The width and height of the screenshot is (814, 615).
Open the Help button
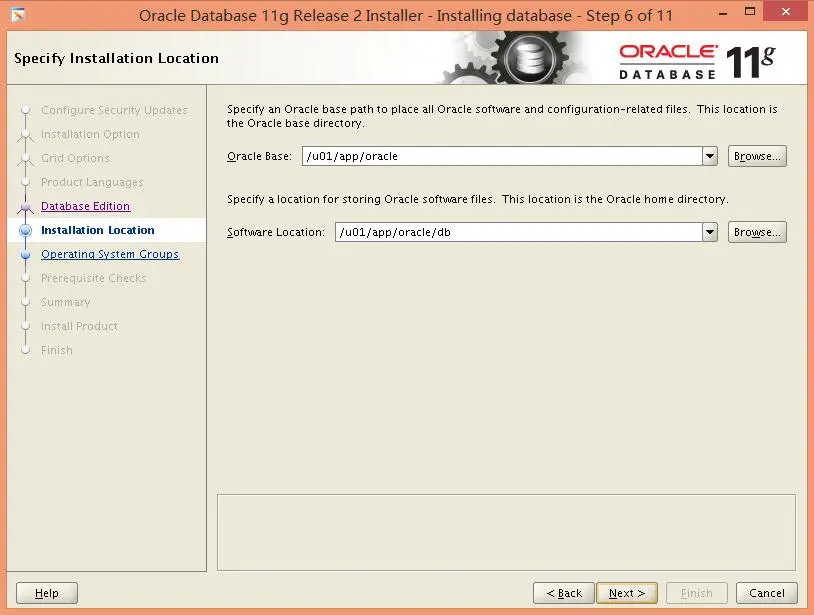[47, 593]
